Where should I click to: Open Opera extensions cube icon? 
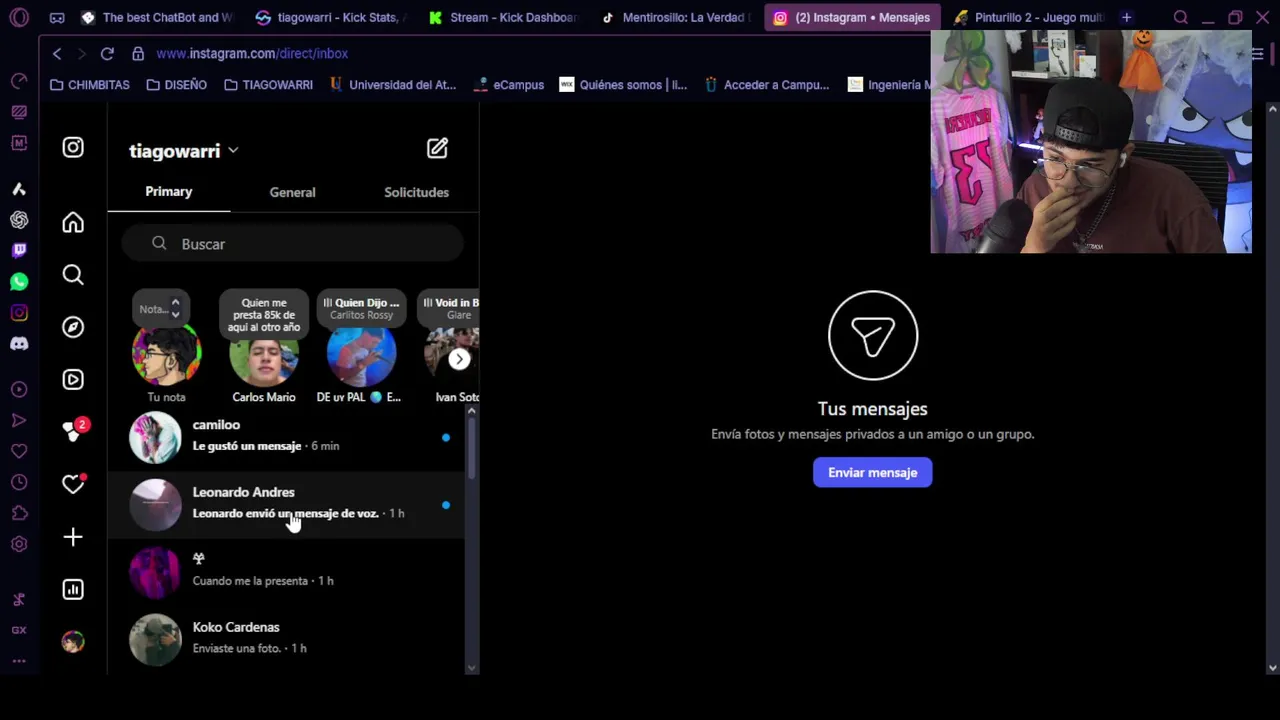point(19,513)
